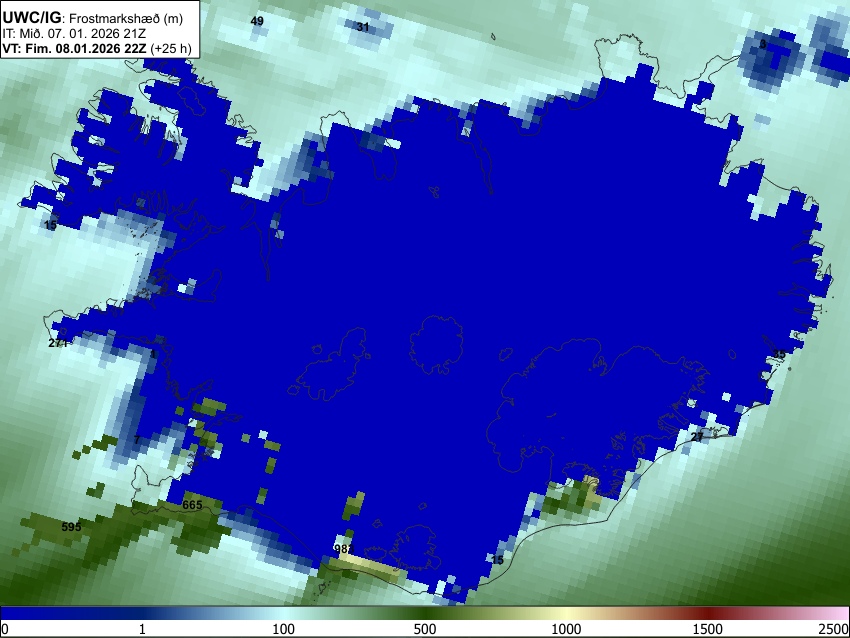850x638 pixels.
Task: Select the map value label '271'
Action: pos(58,343)
